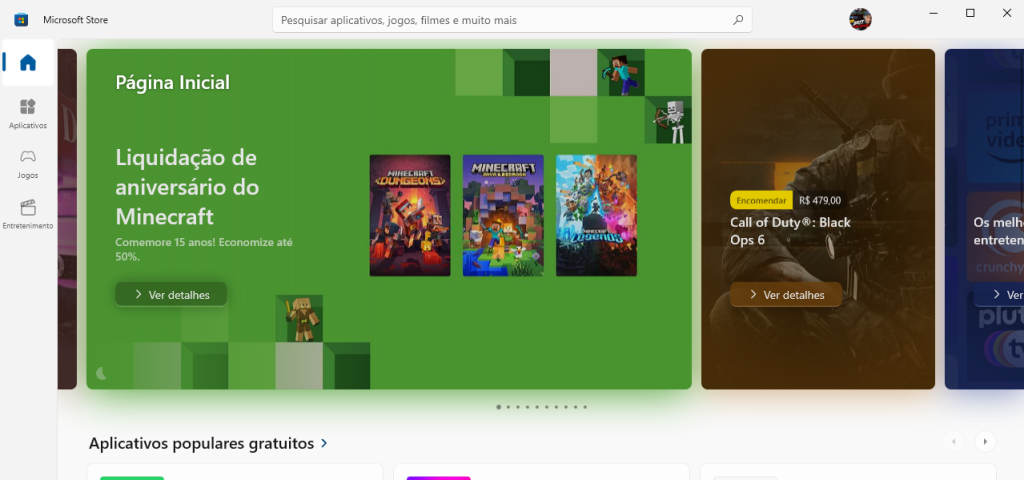Click the Encomendar pre-order badge
The height and width of the screenshot is (480, 1024).
click(x=762, y=200)
